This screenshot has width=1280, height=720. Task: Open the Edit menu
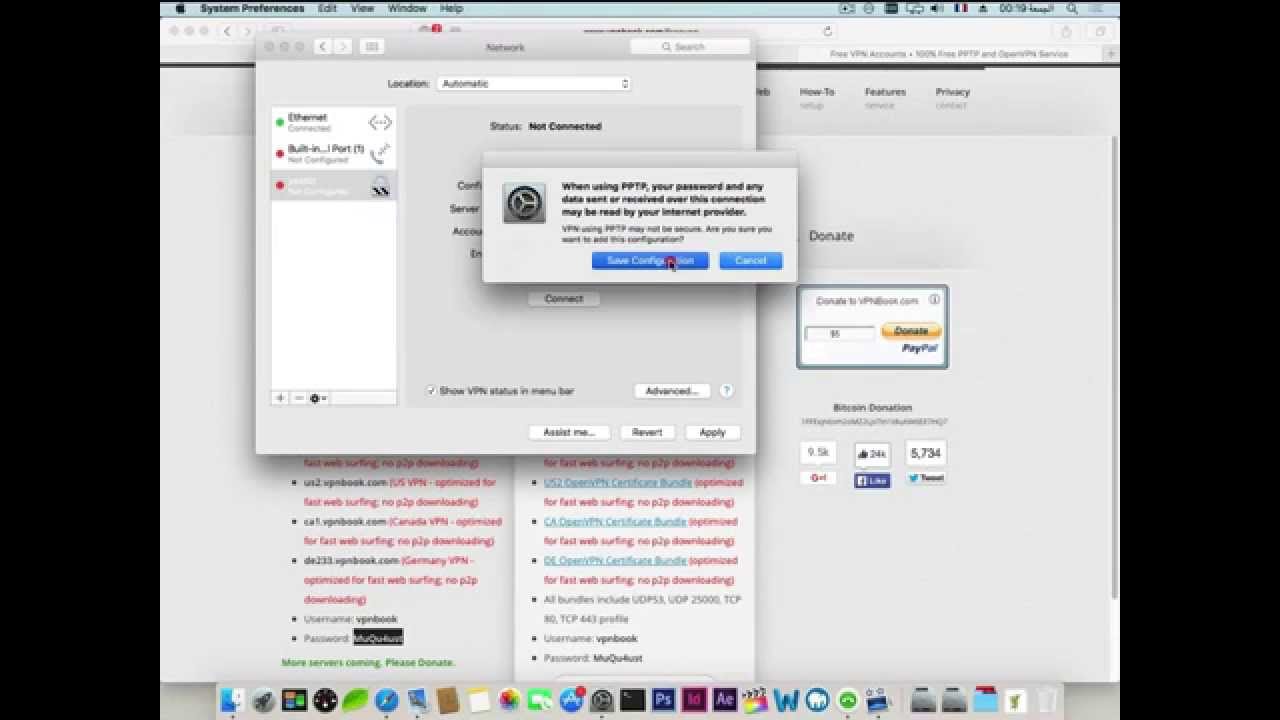pos(327,8)
